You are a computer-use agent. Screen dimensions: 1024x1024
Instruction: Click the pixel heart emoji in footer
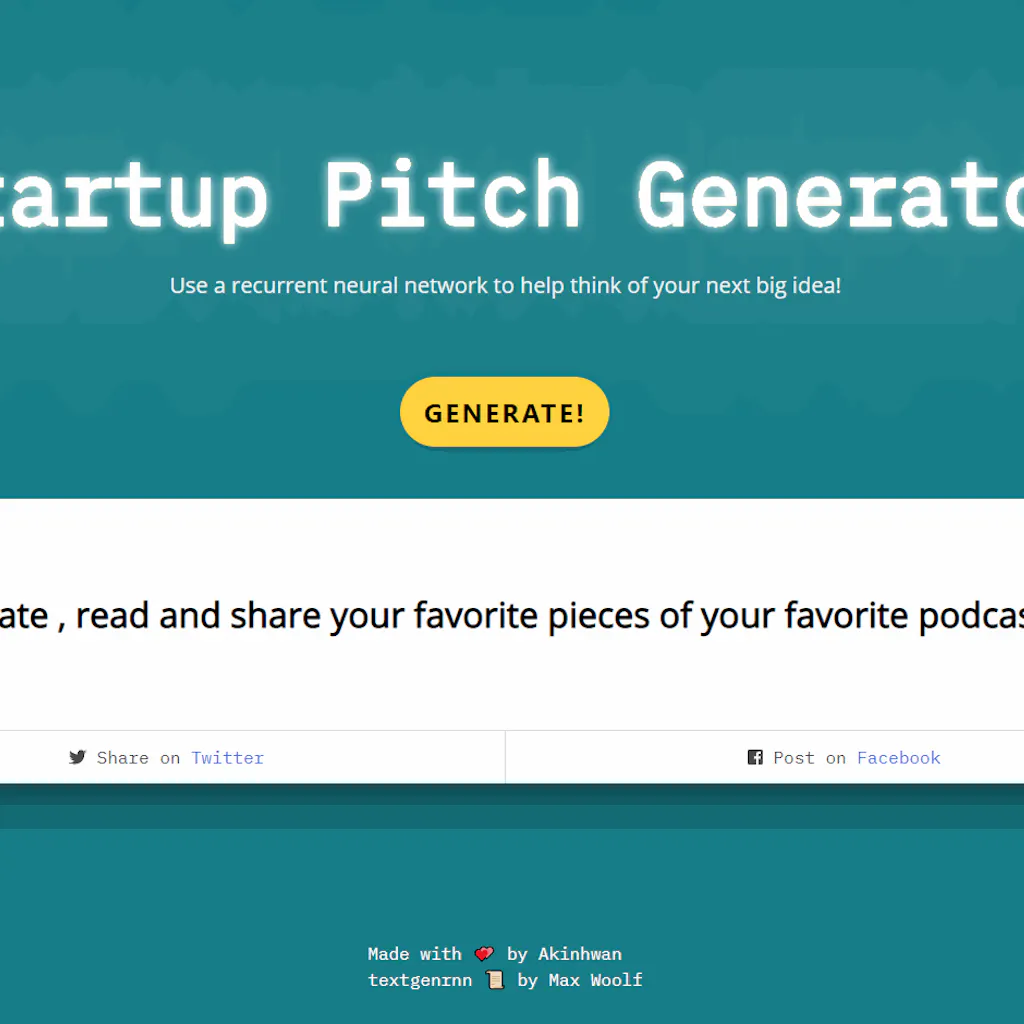[484, 953]
